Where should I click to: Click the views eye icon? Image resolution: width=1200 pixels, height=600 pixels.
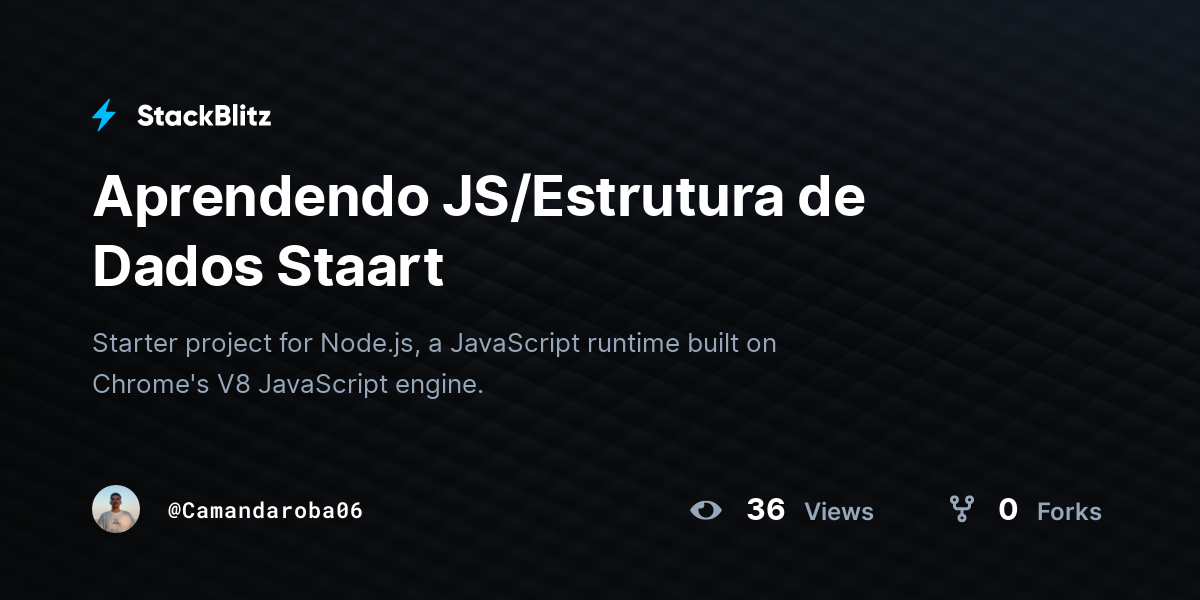coord(705,510)
